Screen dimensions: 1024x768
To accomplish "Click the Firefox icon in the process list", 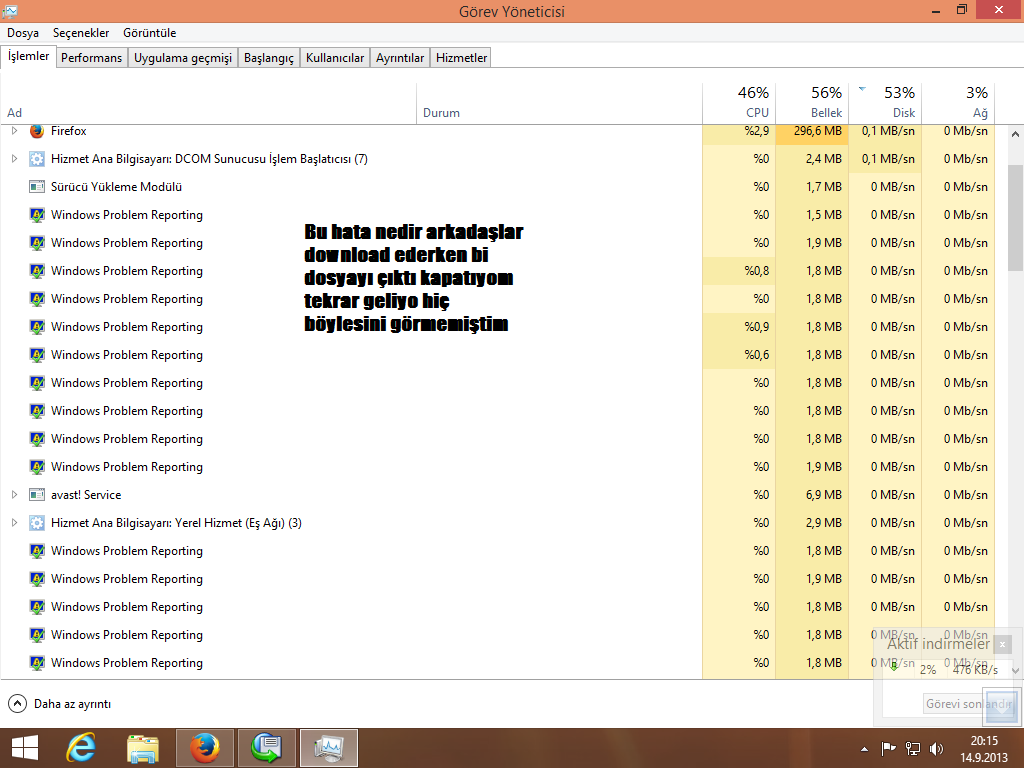I will [x=37, y=131].
